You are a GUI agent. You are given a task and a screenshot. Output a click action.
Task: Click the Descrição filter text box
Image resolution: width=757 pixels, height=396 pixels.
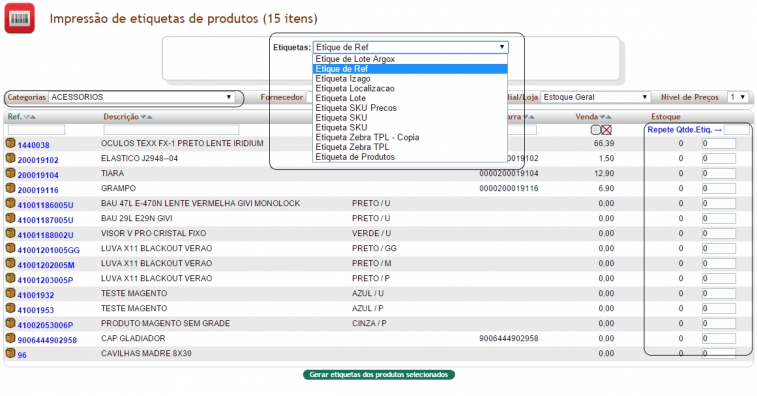click(171, 130)
